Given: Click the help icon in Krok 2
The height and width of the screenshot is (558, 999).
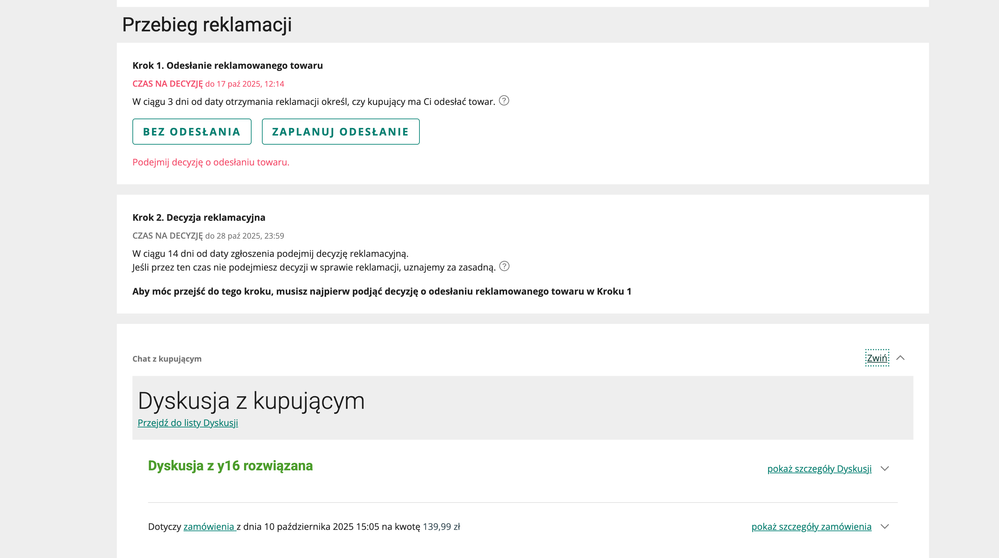Looking at the screenshot, I should (504, 266).
